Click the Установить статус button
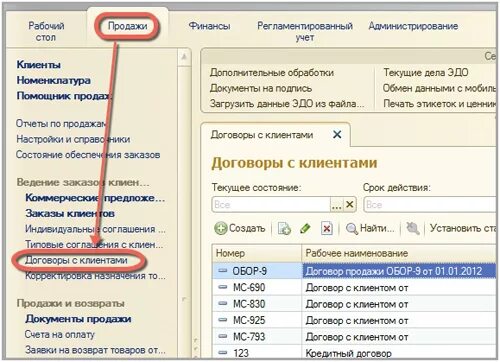Screen dimensions: 500x362 tap(463, 228)
